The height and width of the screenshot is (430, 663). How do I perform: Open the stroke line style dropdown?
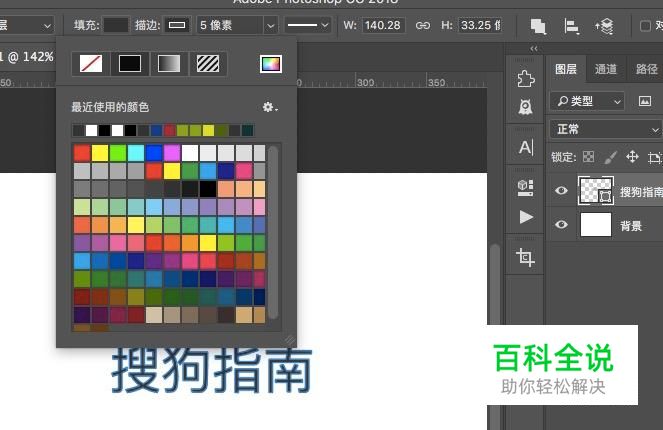point(307,25)
